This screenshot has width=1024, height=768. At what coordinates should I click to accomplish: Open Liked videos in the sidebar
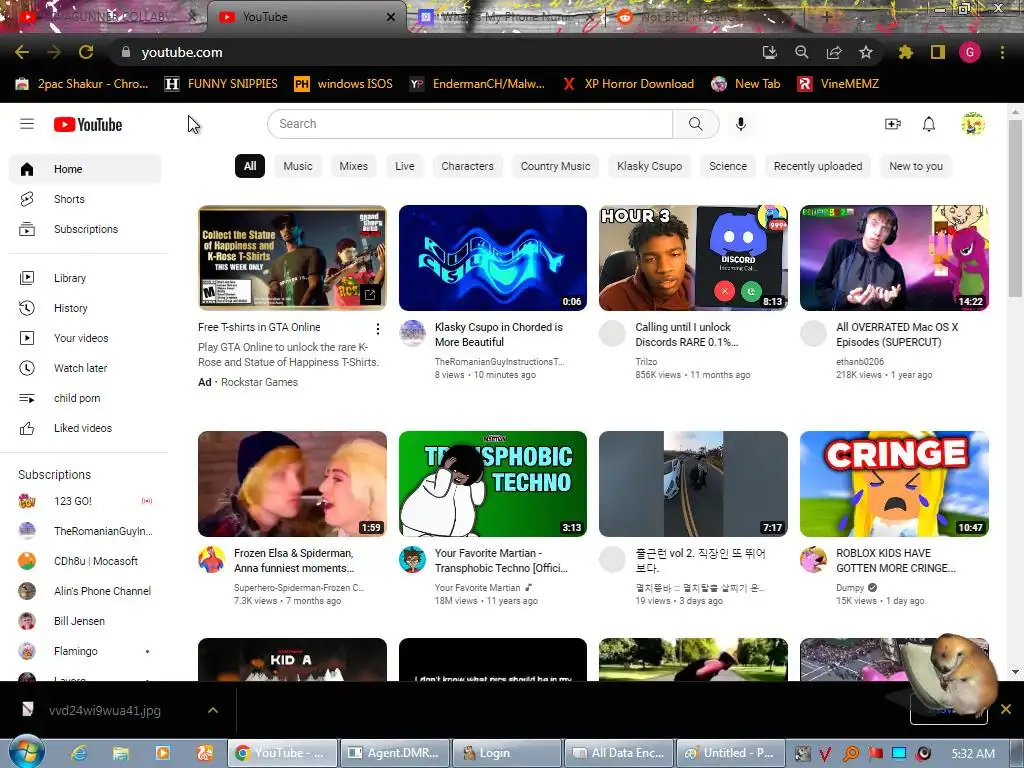pyautogui.click(x=85, y=428)
